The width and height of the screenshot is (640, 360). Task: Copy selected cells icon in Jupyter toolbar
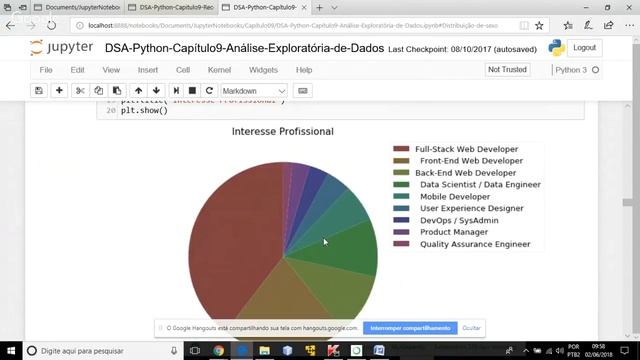coord(98,91)
